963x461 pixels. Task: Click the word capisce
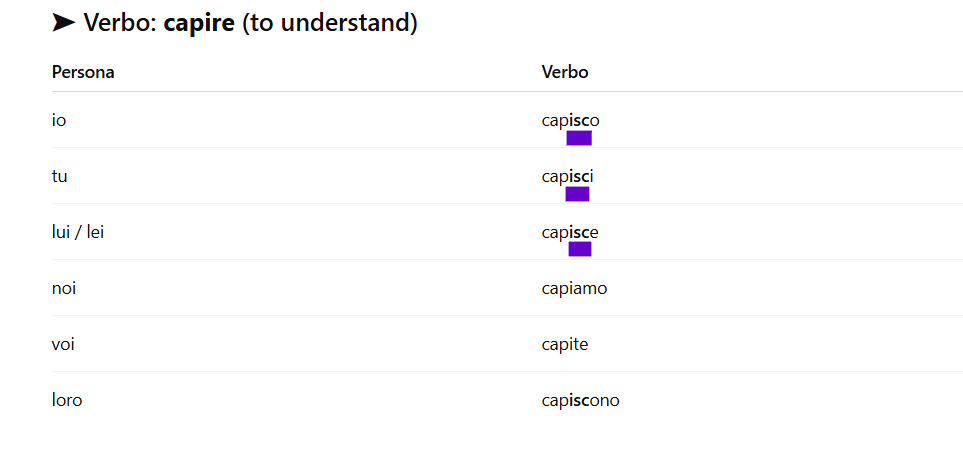[570, 233]
